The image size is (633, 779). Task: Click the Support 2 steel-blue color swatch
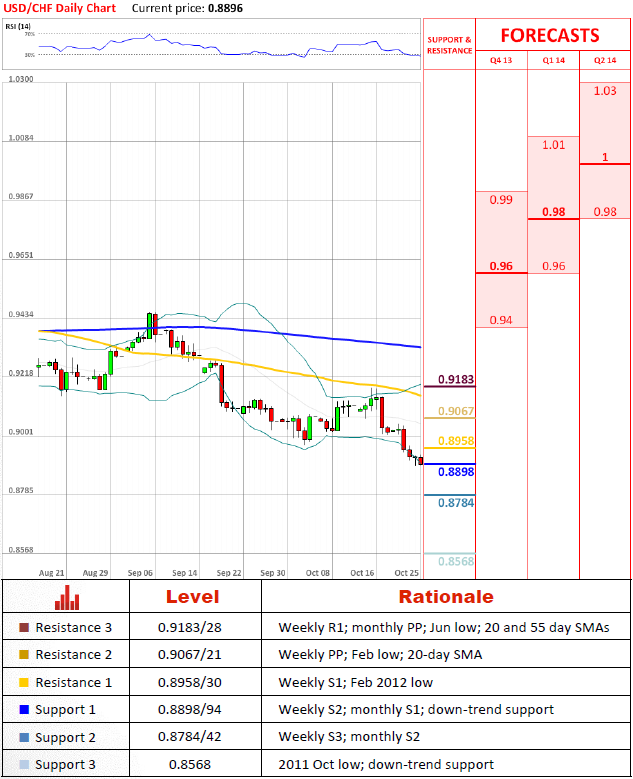[24, 737]
